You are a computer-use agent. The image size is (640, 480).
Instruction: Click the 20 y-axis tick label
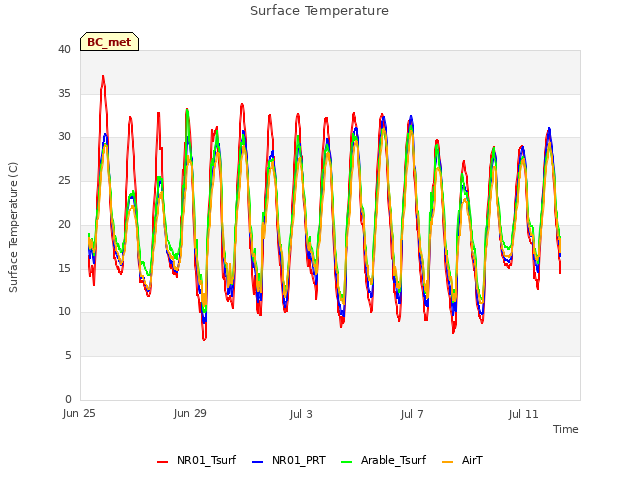64,224
